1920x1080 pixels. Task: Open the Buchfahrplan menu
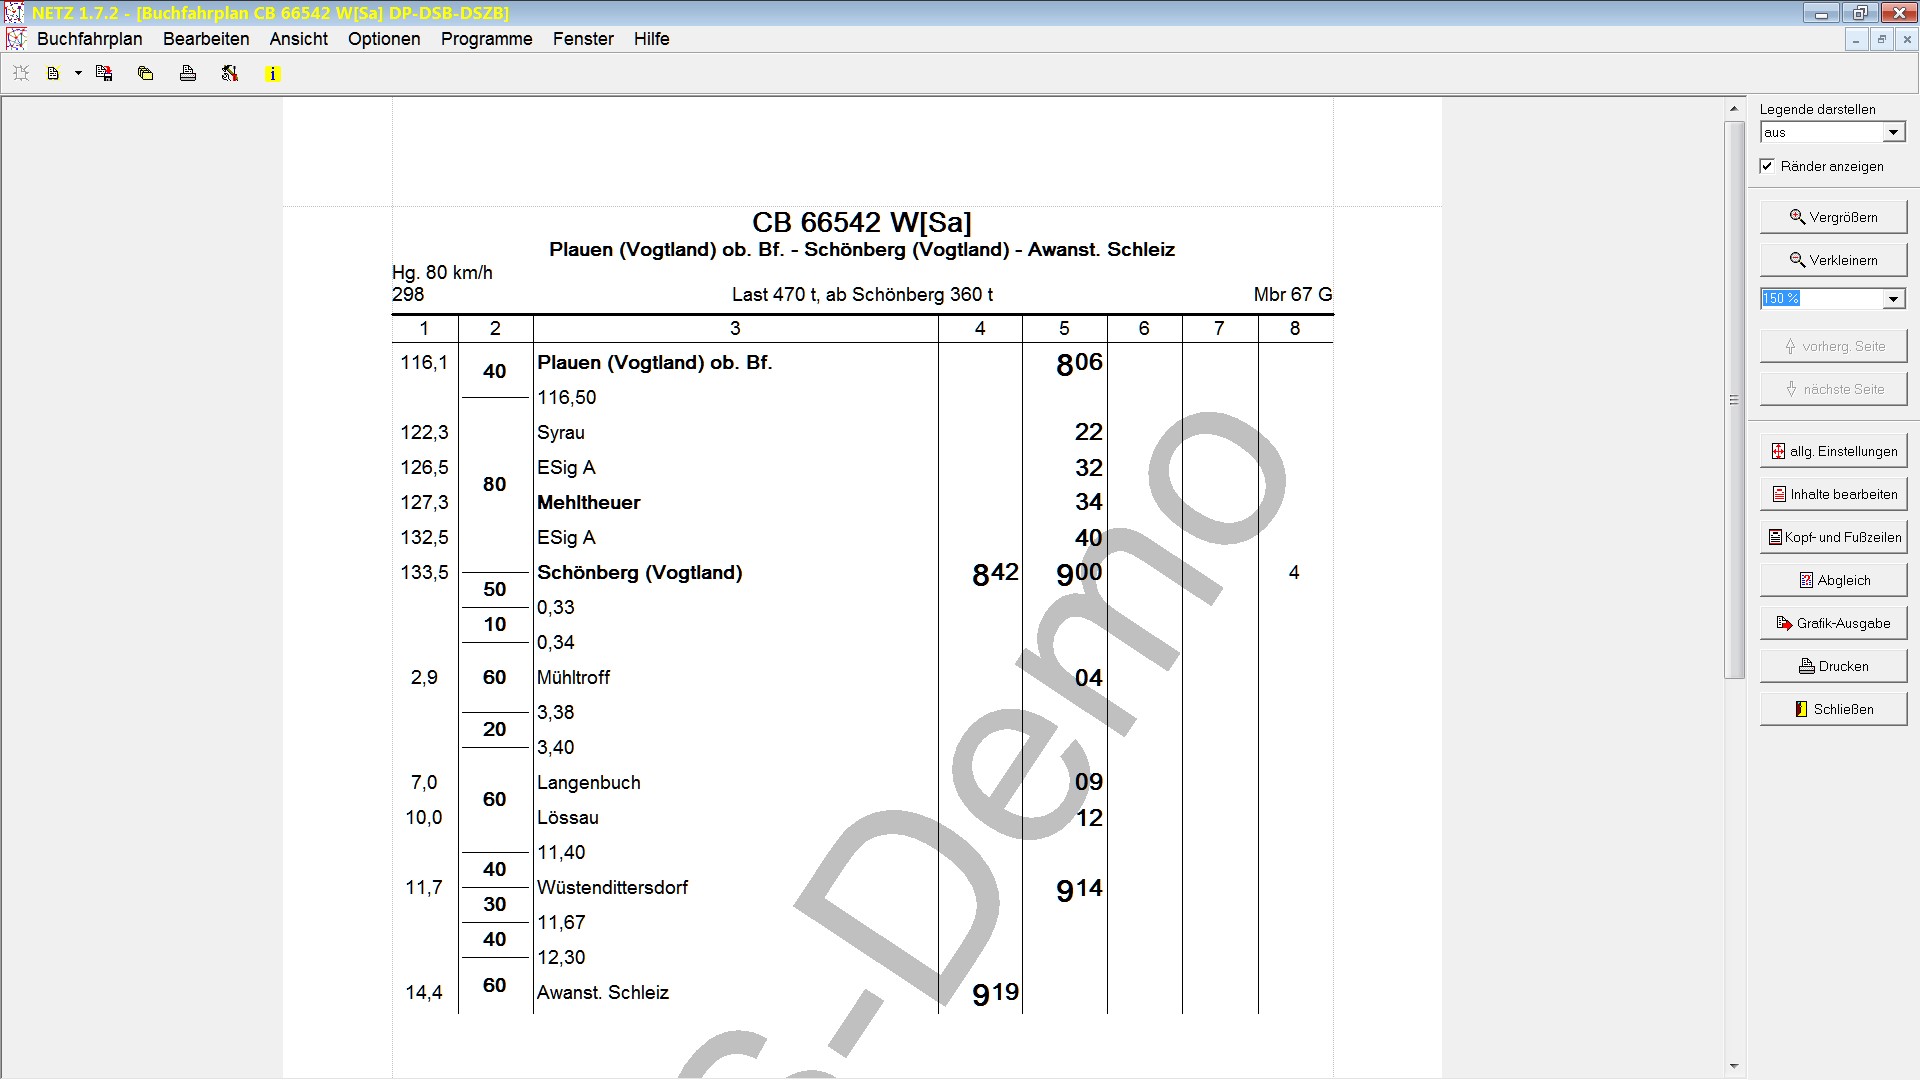(x=89, y=39)
